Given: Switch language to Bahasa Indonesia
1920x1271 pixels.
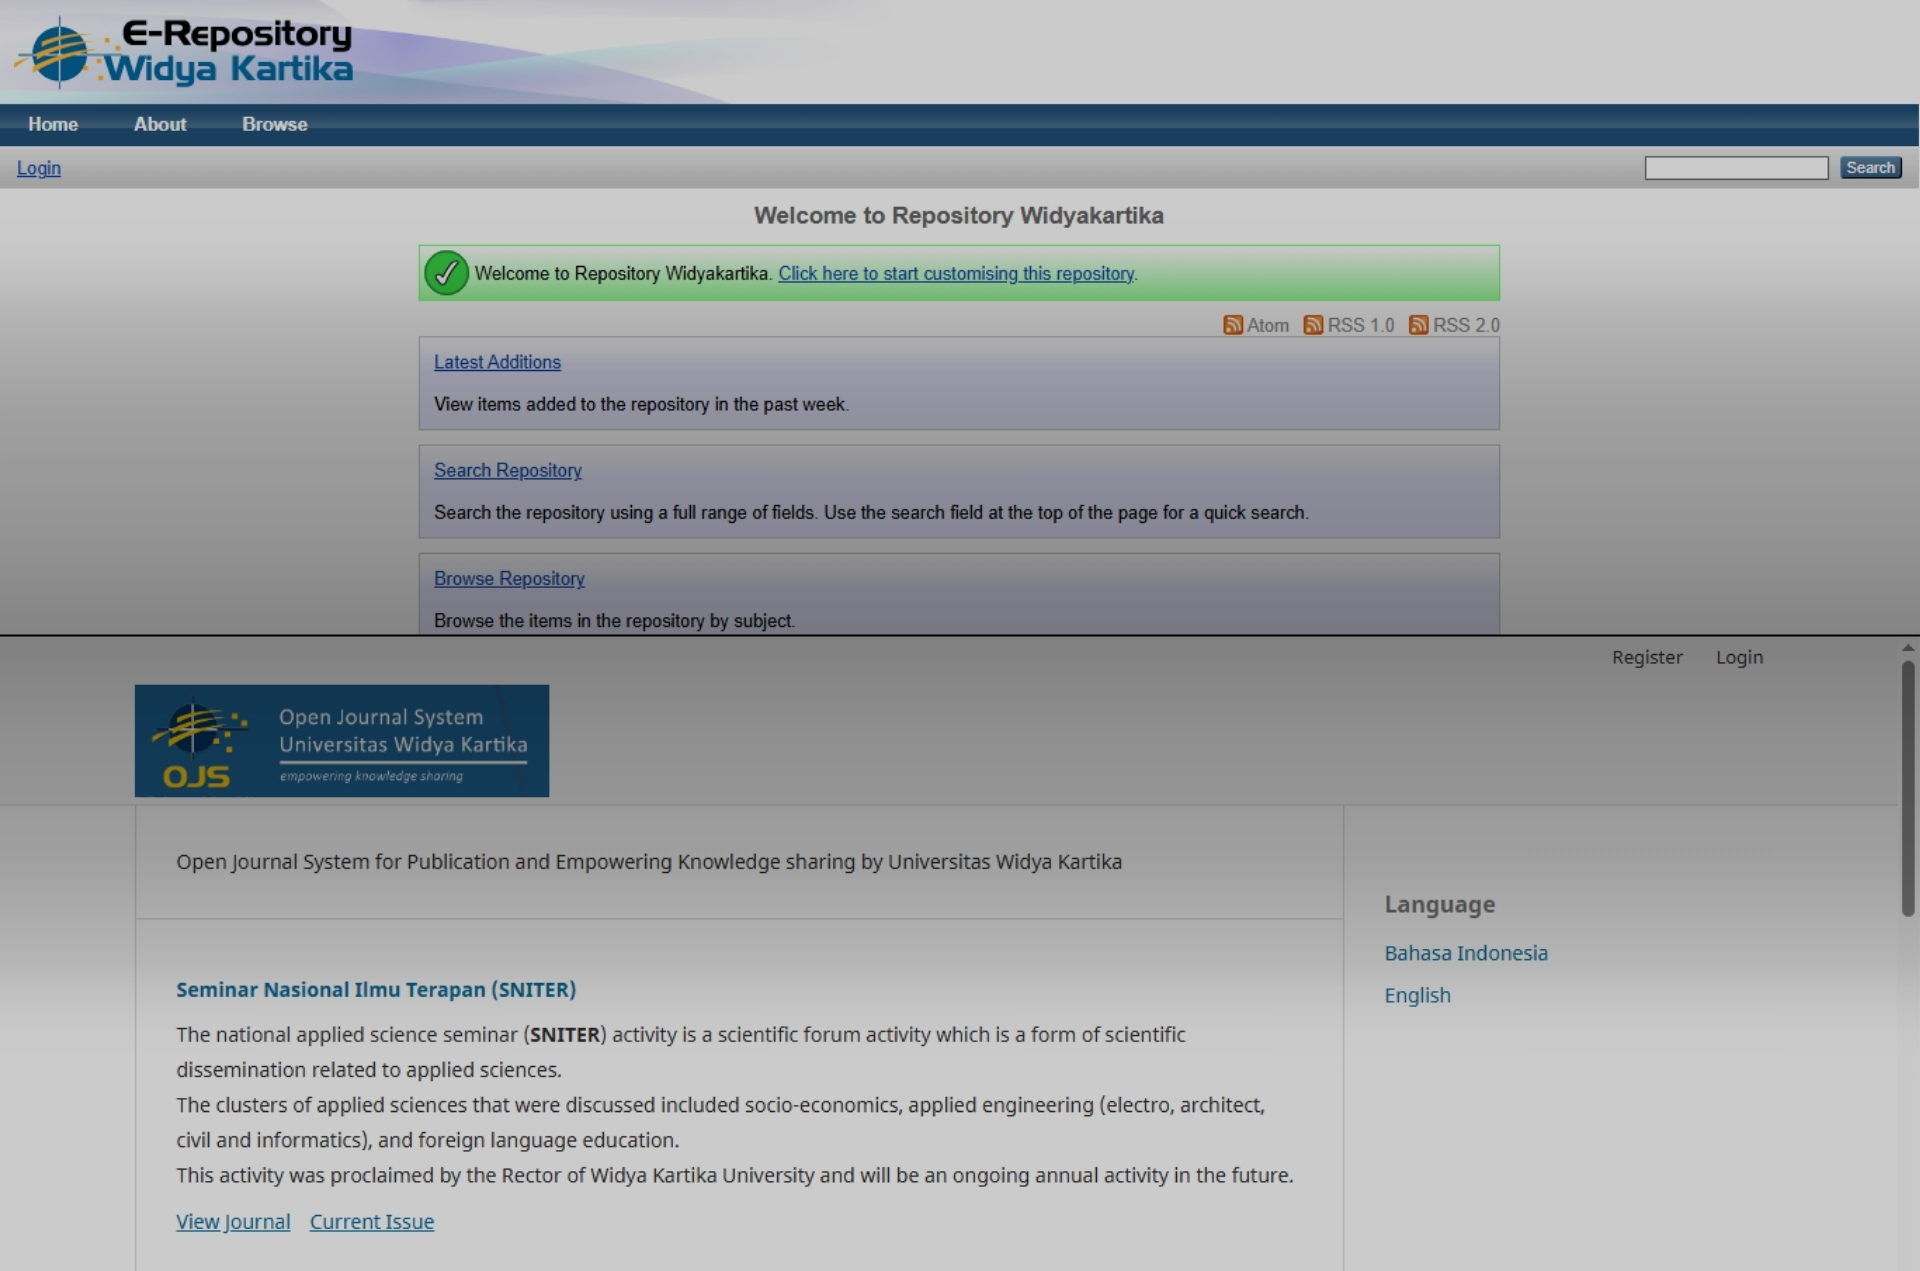Looking at the screenshot, I should tap(1466, 953).
